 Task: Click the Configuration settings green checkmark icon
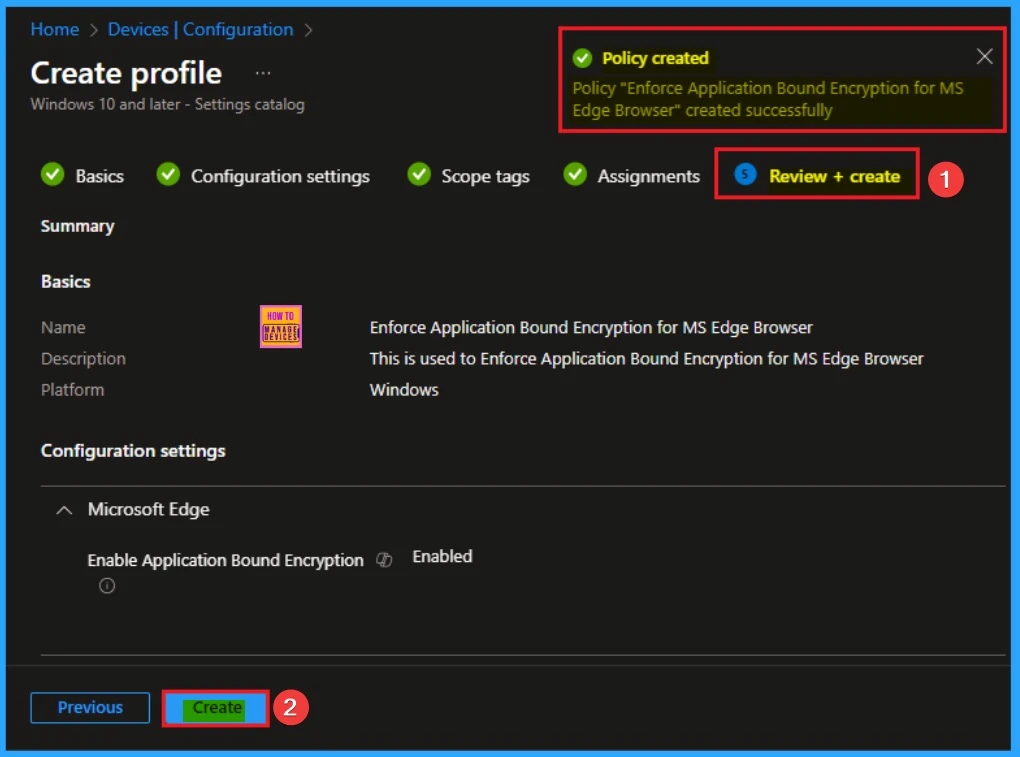click(168, 174)
